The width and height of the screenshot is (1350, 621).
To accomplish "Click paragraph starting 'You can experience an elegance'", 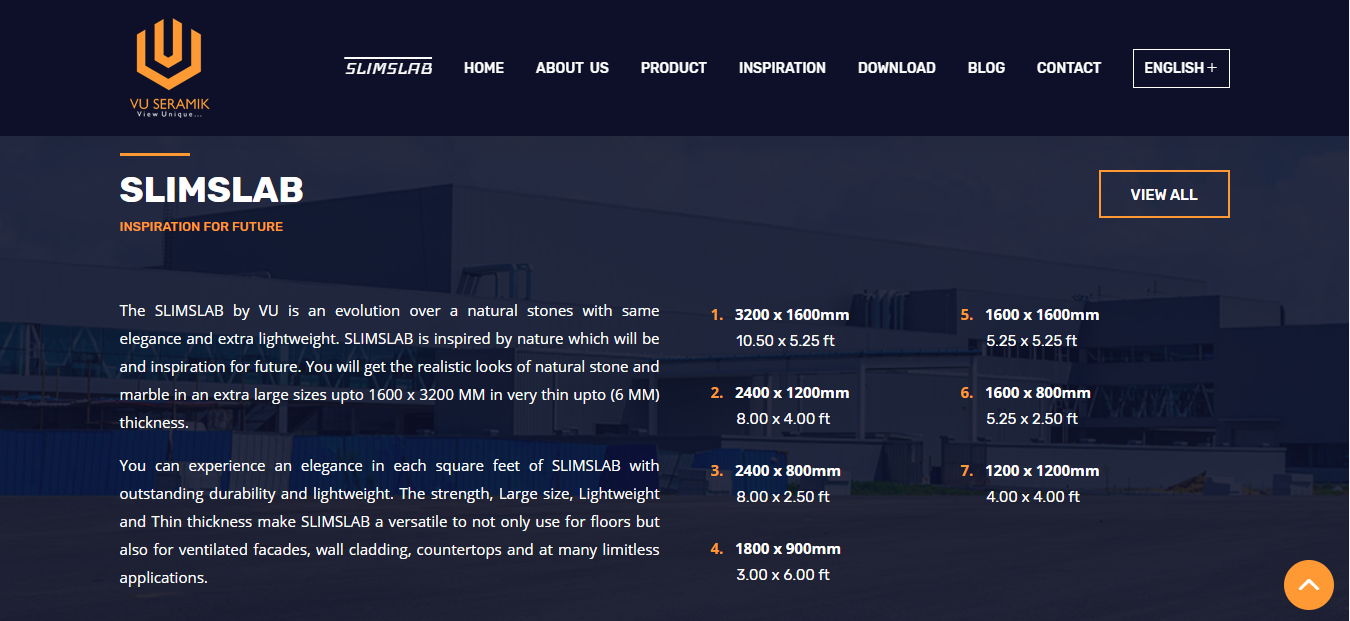I will tap(389, 522).
